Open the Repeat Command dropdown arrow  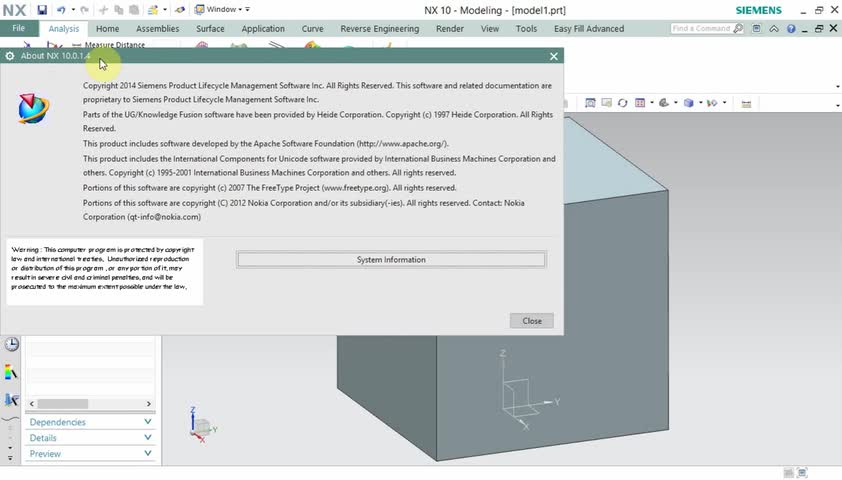click(164, 10)
